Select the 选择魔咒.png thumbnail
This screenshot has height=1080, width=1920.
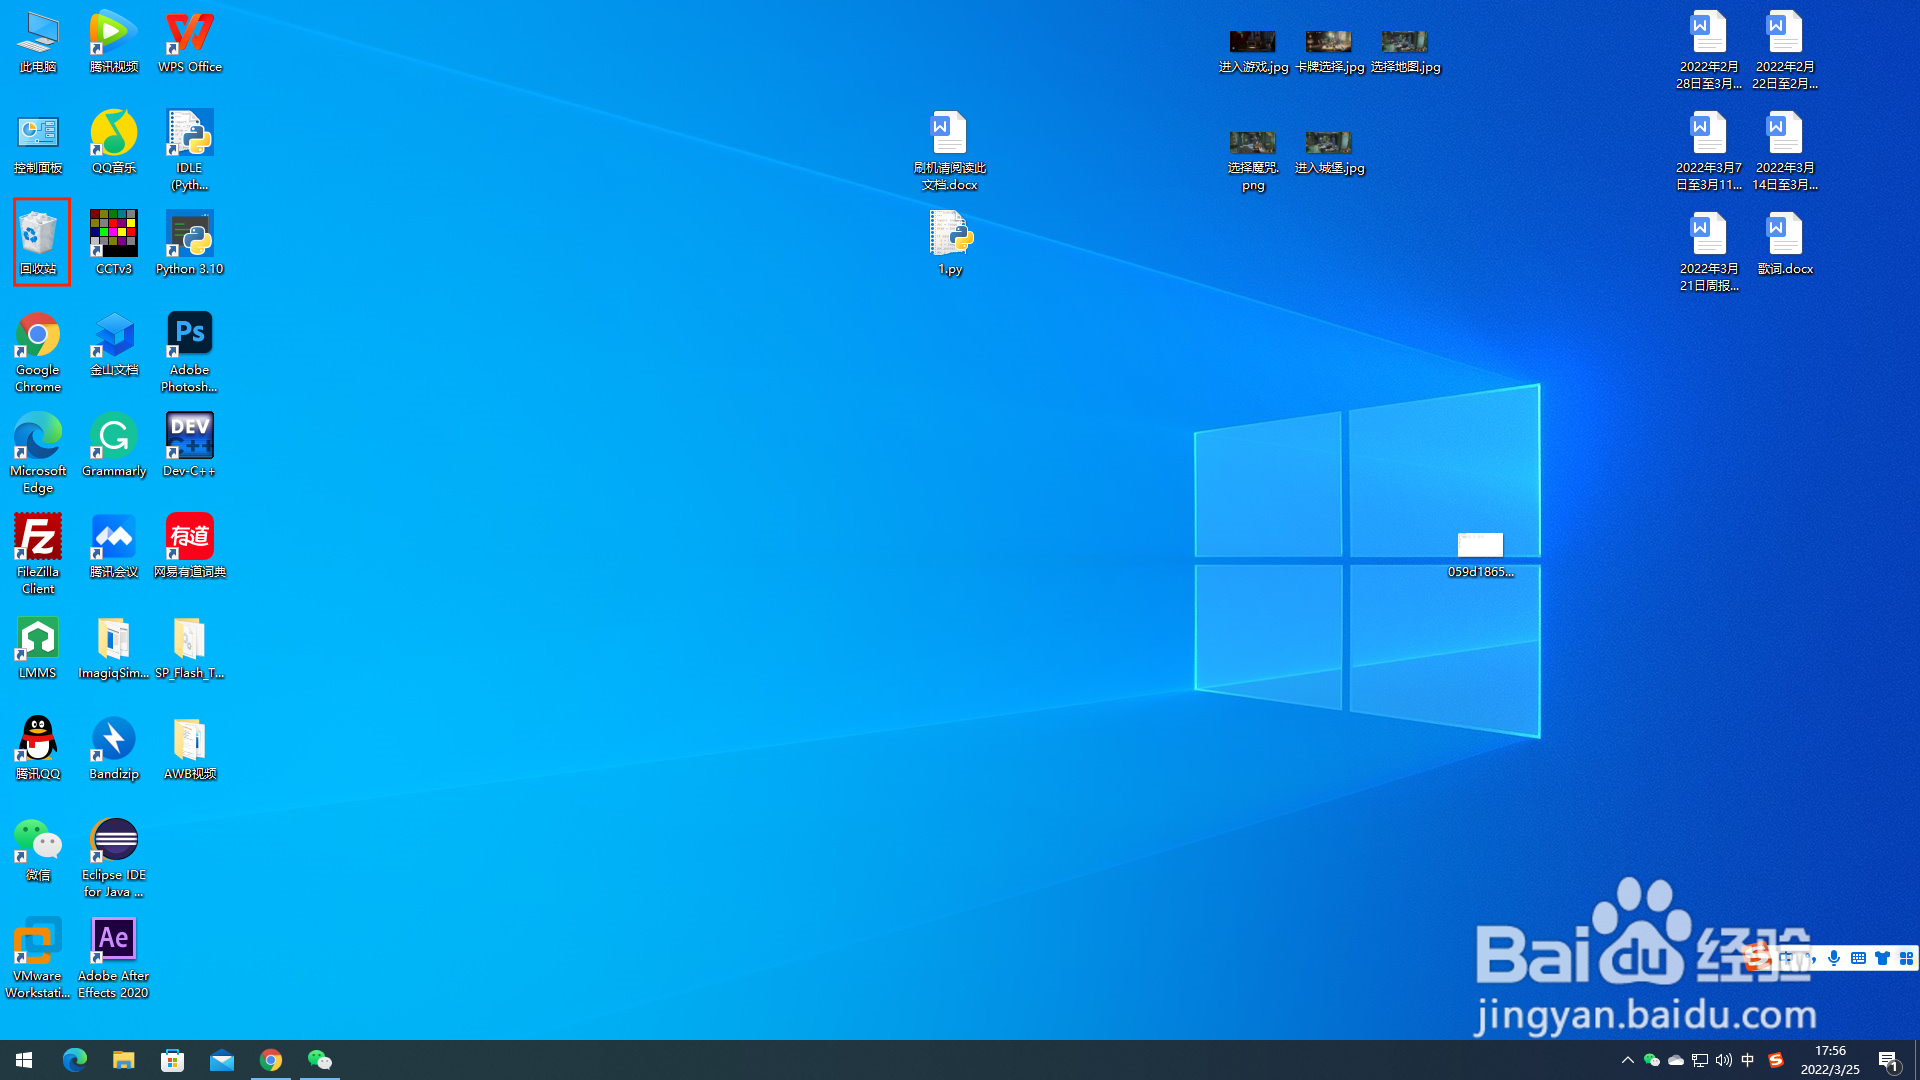point(1253,160)
